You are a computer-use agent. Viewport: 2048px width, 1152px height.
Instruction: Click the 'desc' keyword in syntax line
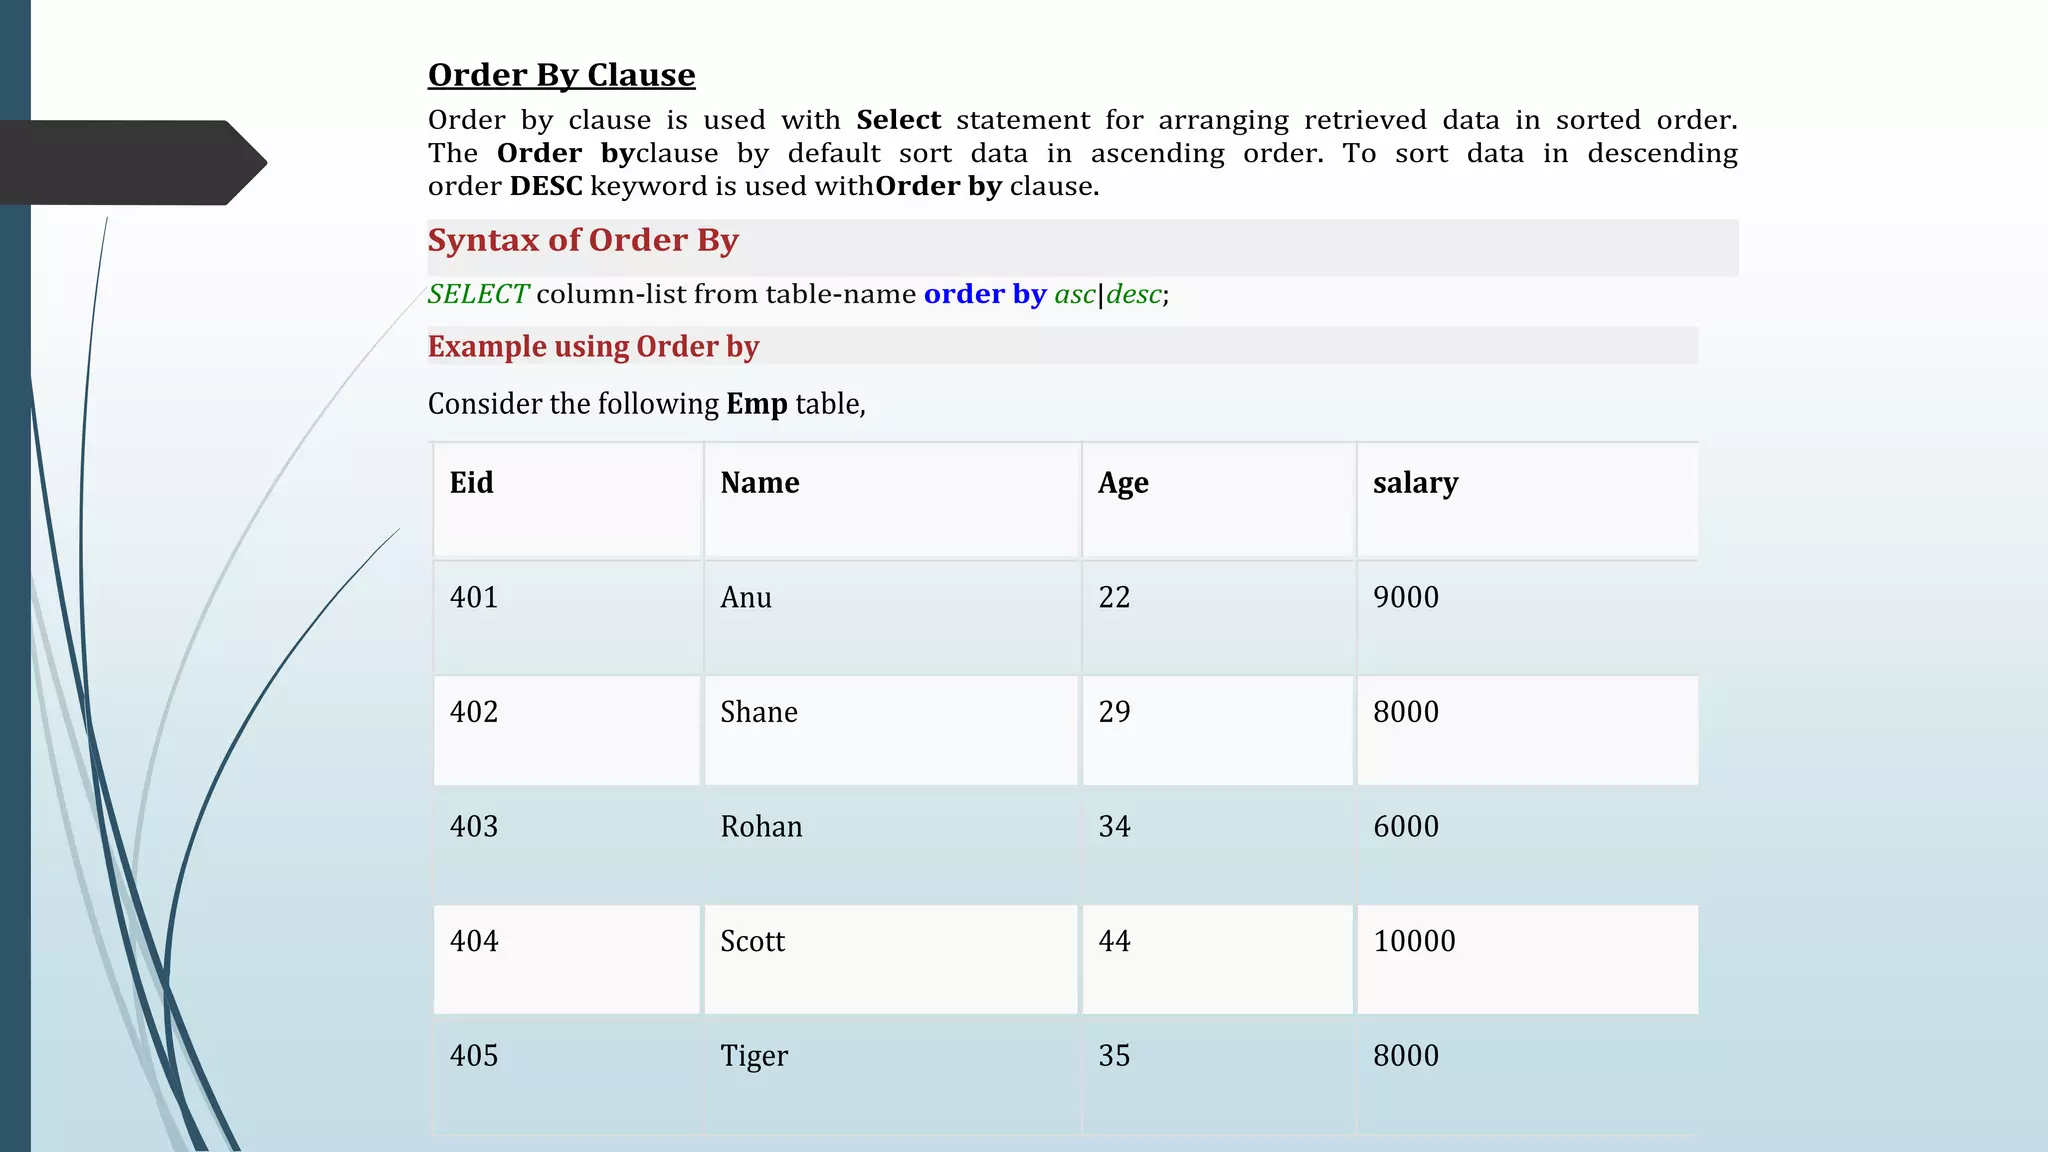click(x=1134, y=294)
